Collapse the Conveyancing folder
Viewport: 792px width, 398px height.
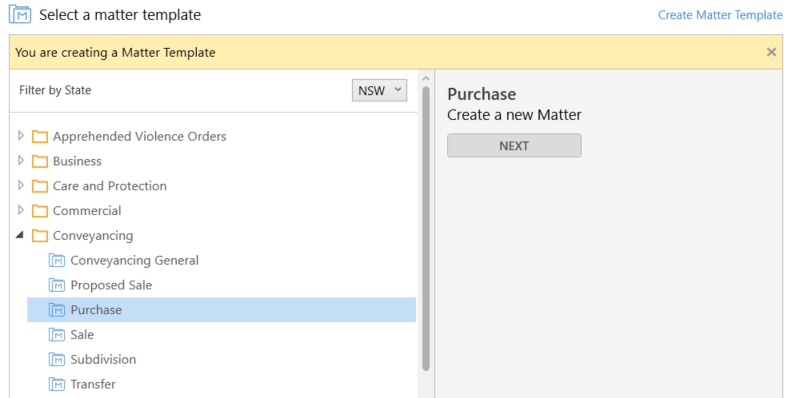(20, 235)
